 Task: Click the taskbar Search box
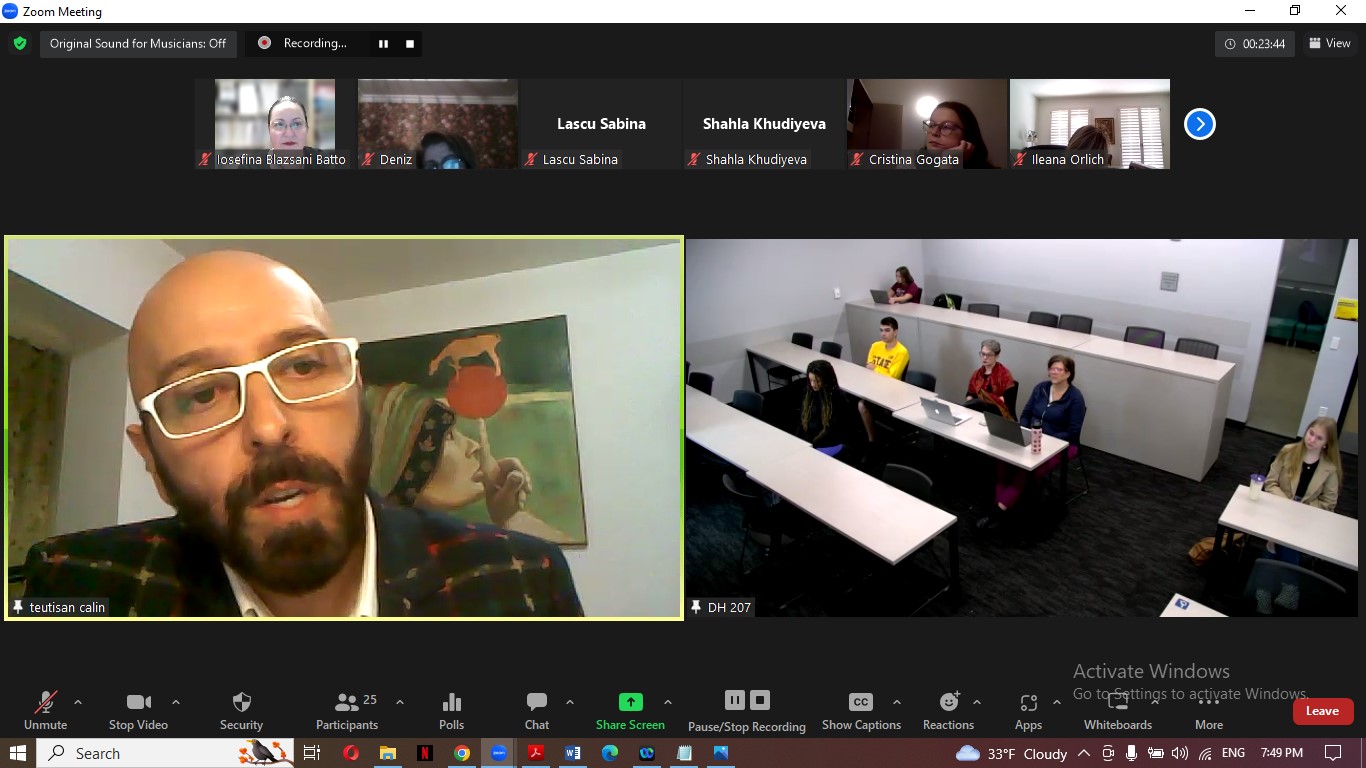tap(166, 753)
